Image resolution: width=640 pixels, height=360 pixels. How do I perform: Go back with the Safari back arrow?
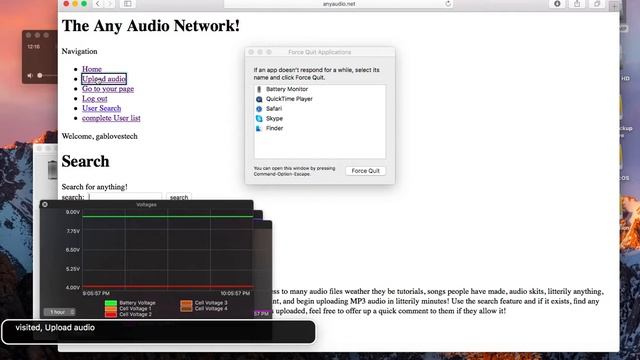(x=98, y=4)
